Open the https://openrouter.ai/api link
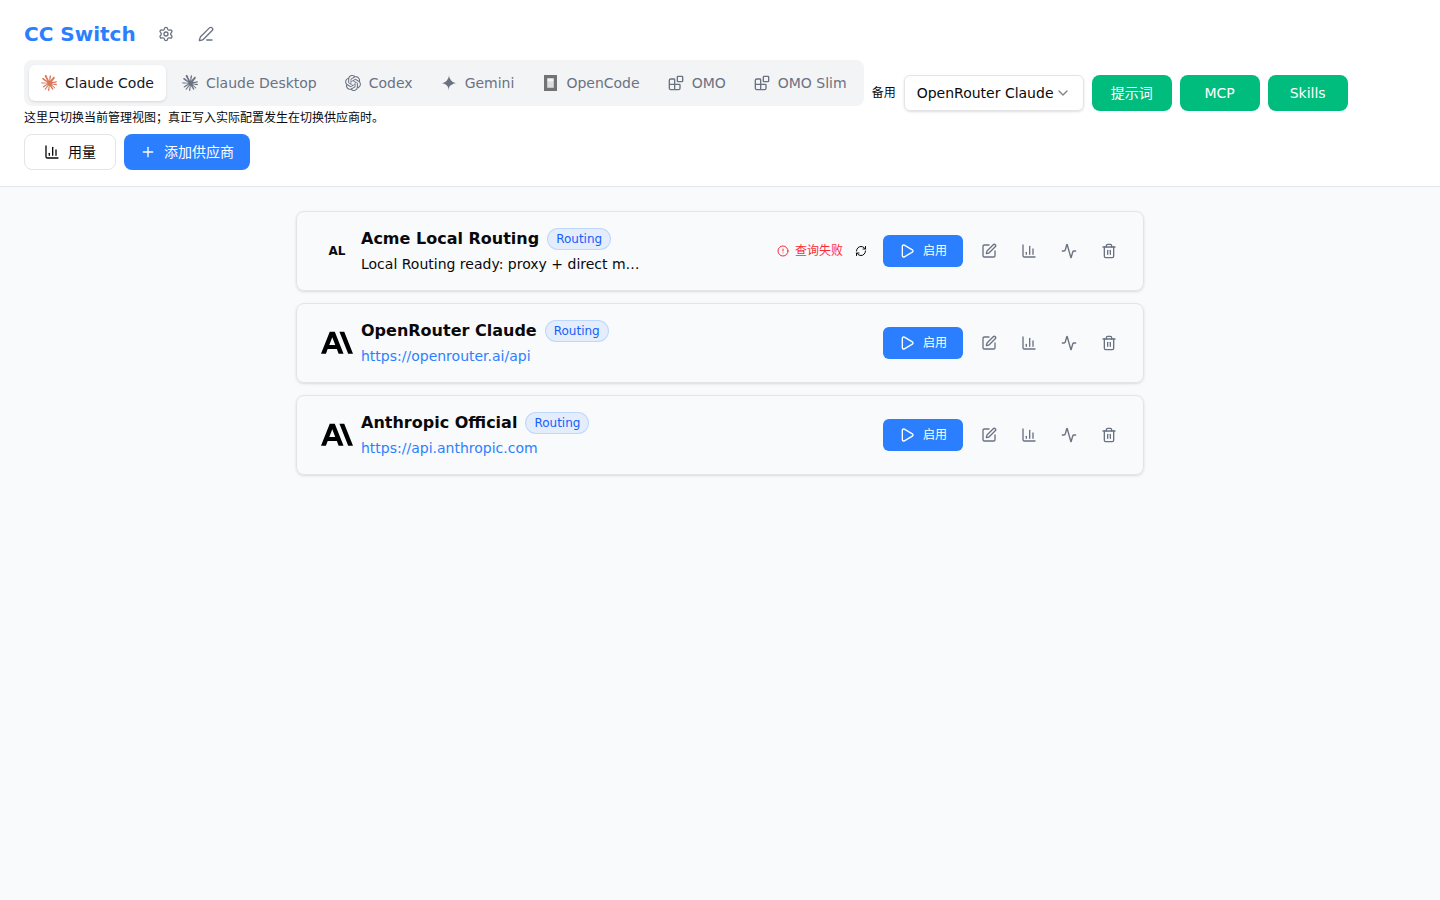Image resolution: width=1440 pixels, height=900 pixels. [446, 356]
